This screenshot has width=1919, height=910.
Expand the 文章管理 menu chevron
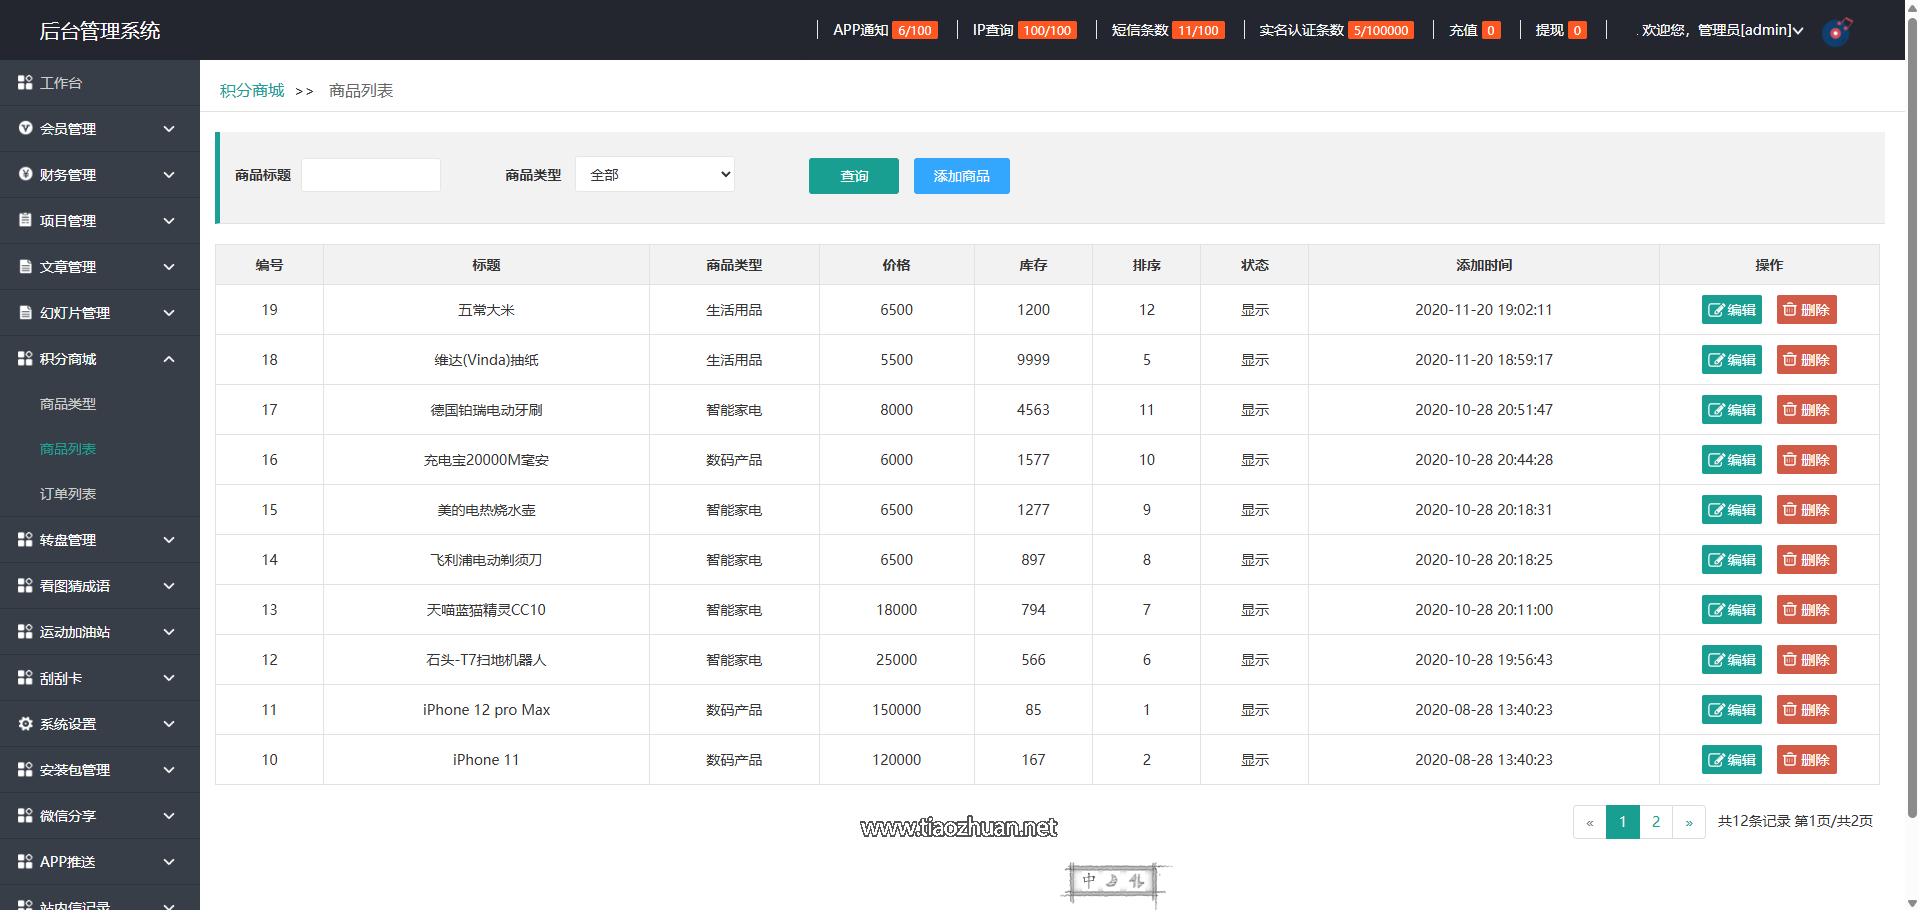click(169, 267)
